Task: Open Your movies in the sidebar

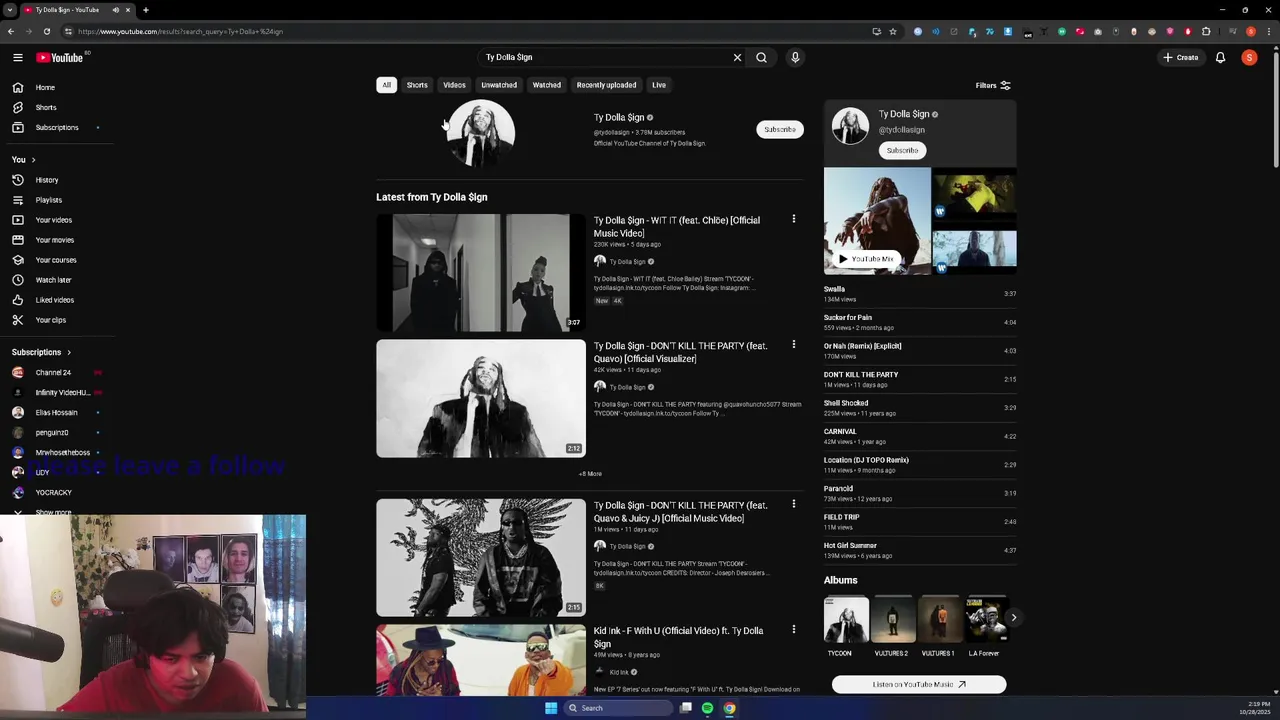Action: tap(57, 240)
